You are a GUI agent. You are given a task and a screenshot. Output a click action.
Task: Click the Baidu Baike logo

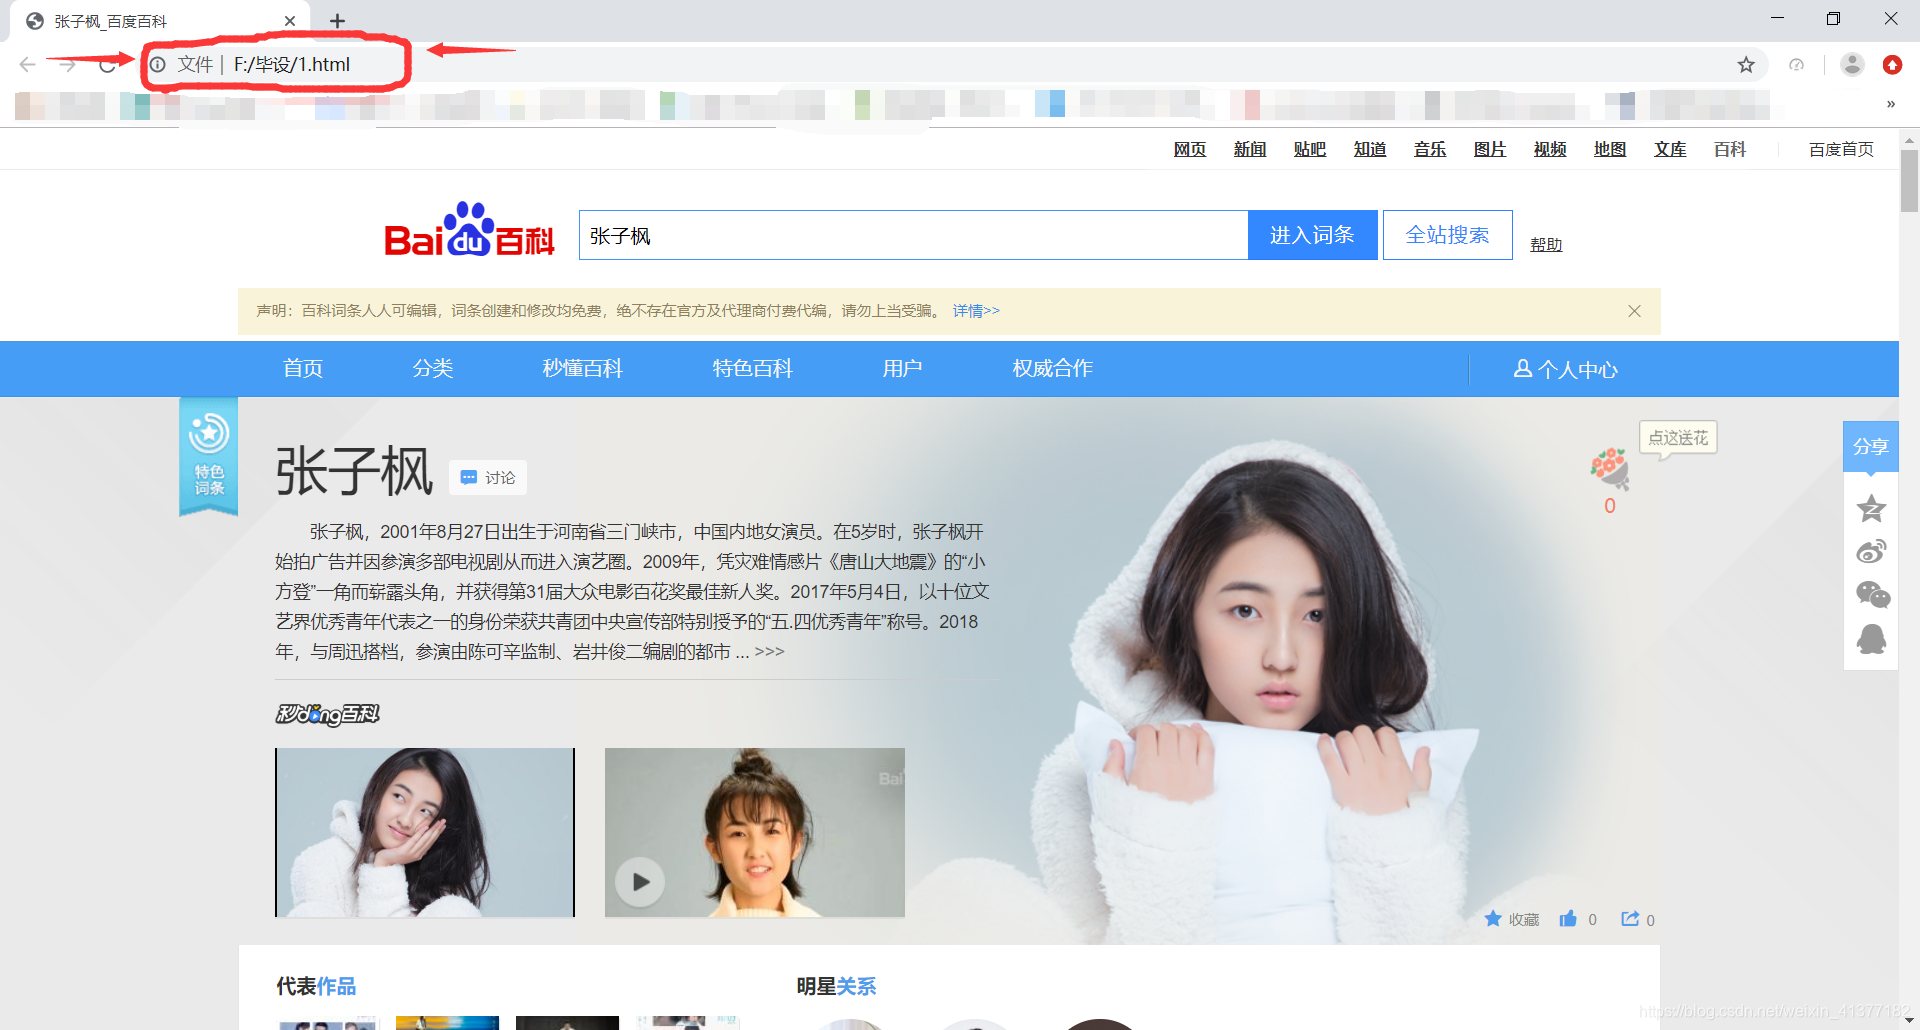click(x=467, y=233)
